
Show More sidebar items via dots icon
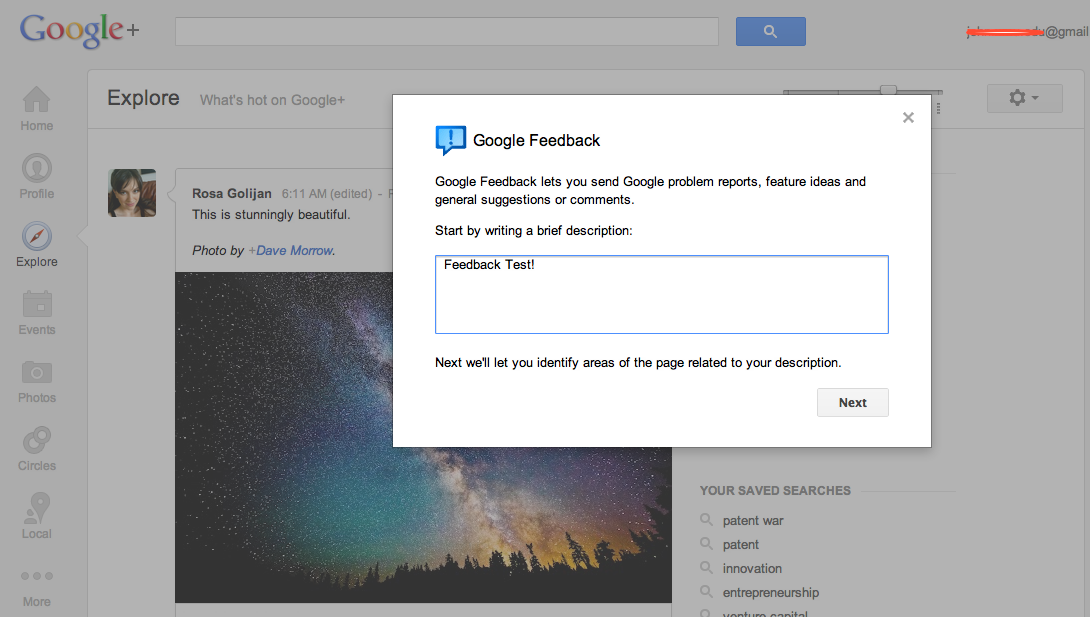point(36,576)
